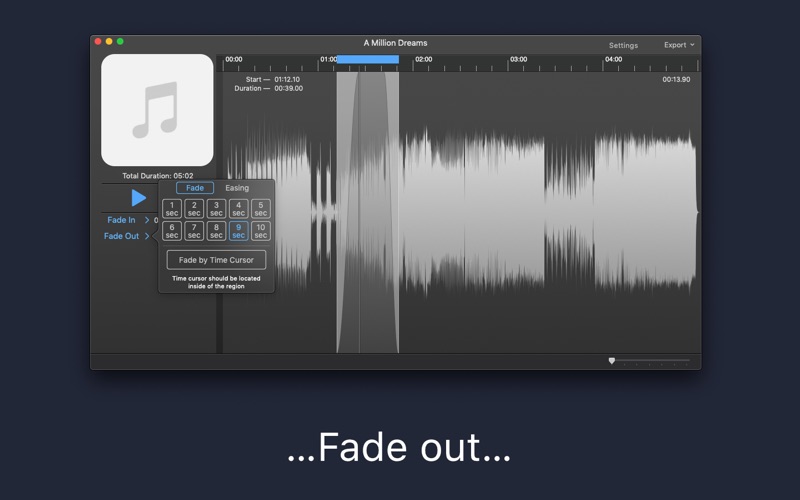The height and width of the screenshot is (500, 800).
Task: Select the 10 sec fade duration
Action: pyautogui.click(x=261, y=231)
